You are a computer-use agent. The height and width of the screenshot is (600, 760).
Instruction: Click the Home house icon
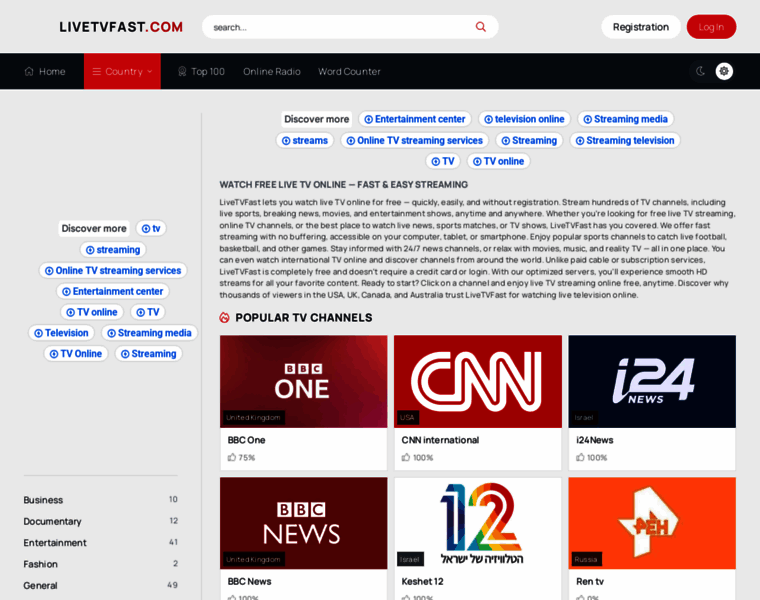[x=30, y=72]
